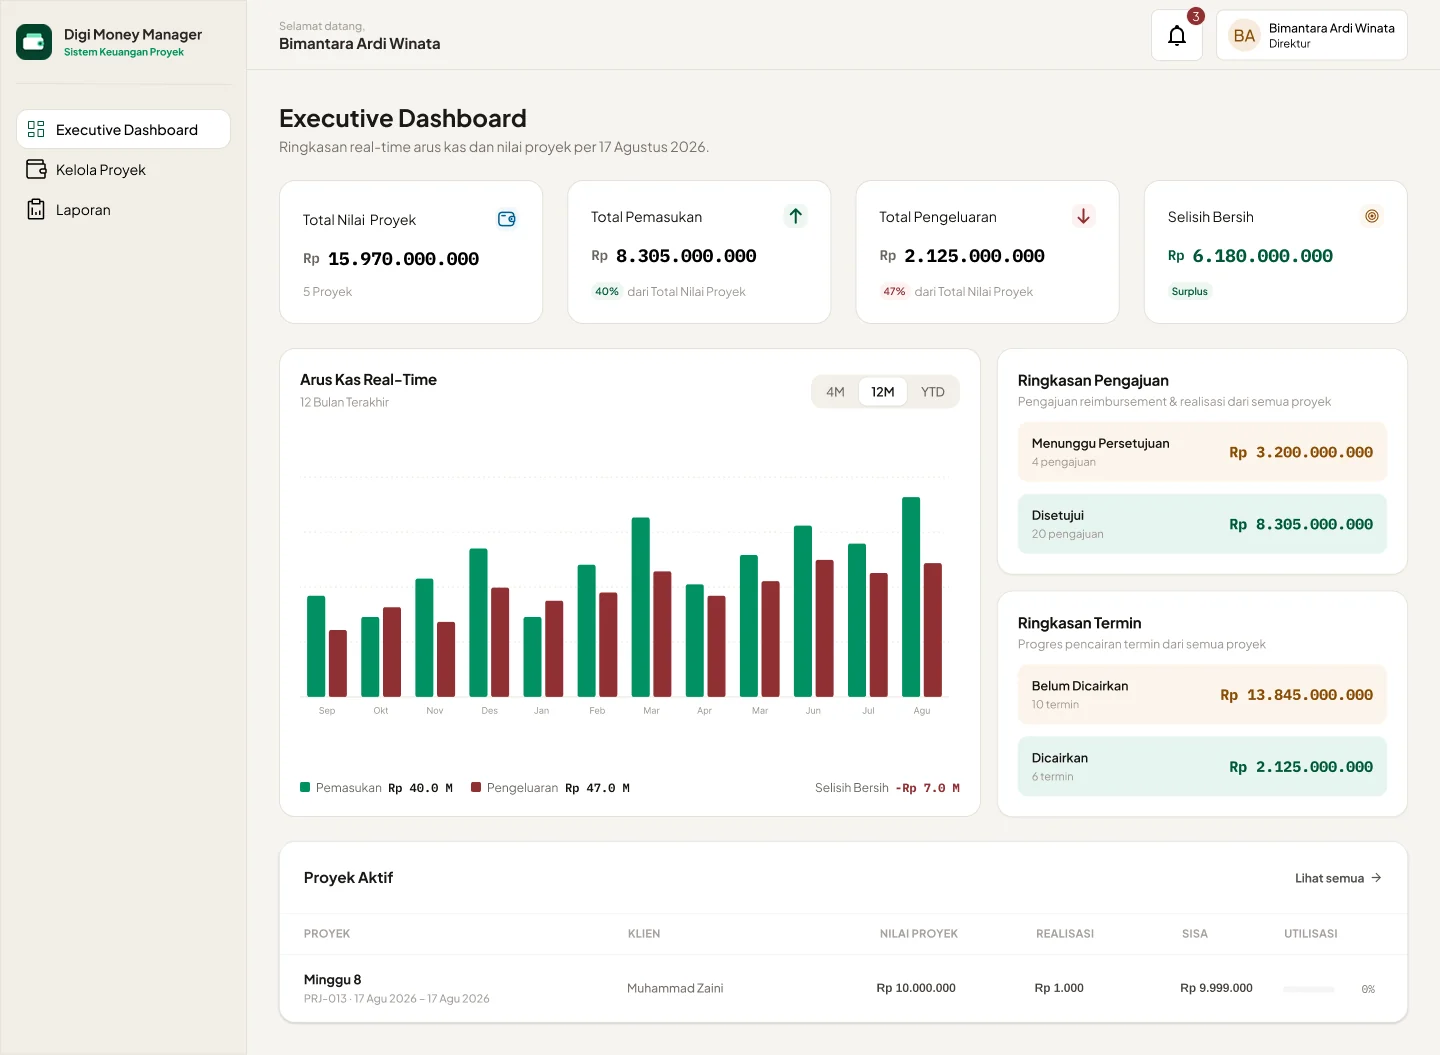Switch chart range to YTD

tap(932, 392)
